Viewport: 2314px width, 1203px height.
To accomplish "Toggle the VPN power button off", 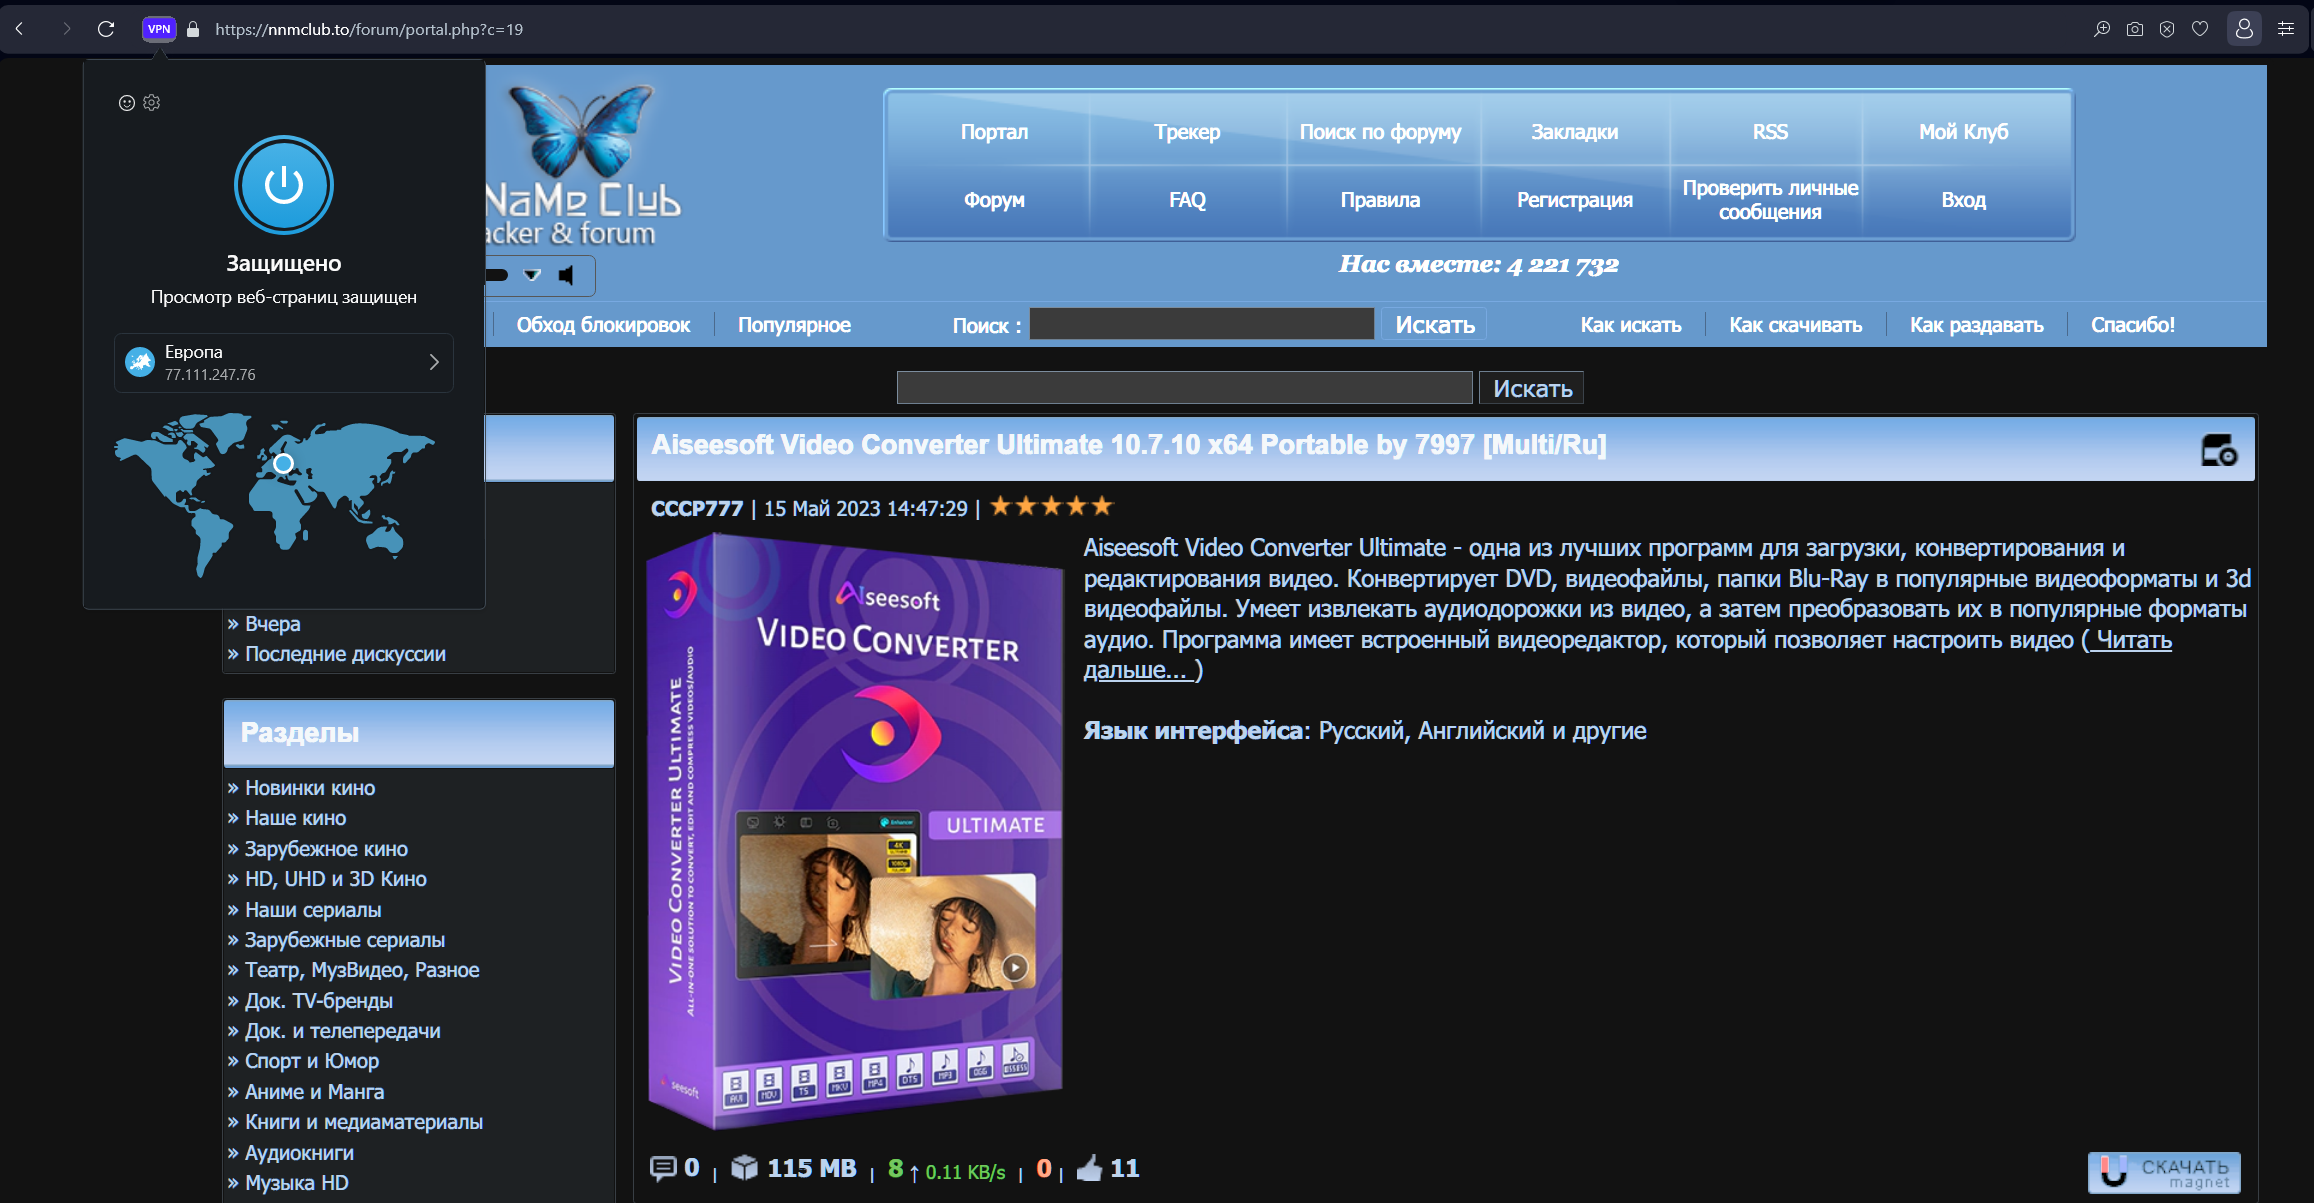I will 284,185.
